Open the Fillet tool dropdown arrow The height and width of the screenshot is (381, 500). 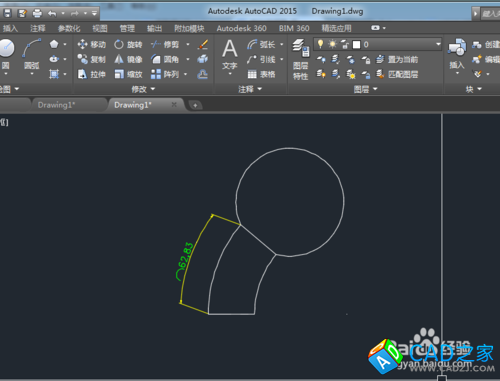point(188,59)
